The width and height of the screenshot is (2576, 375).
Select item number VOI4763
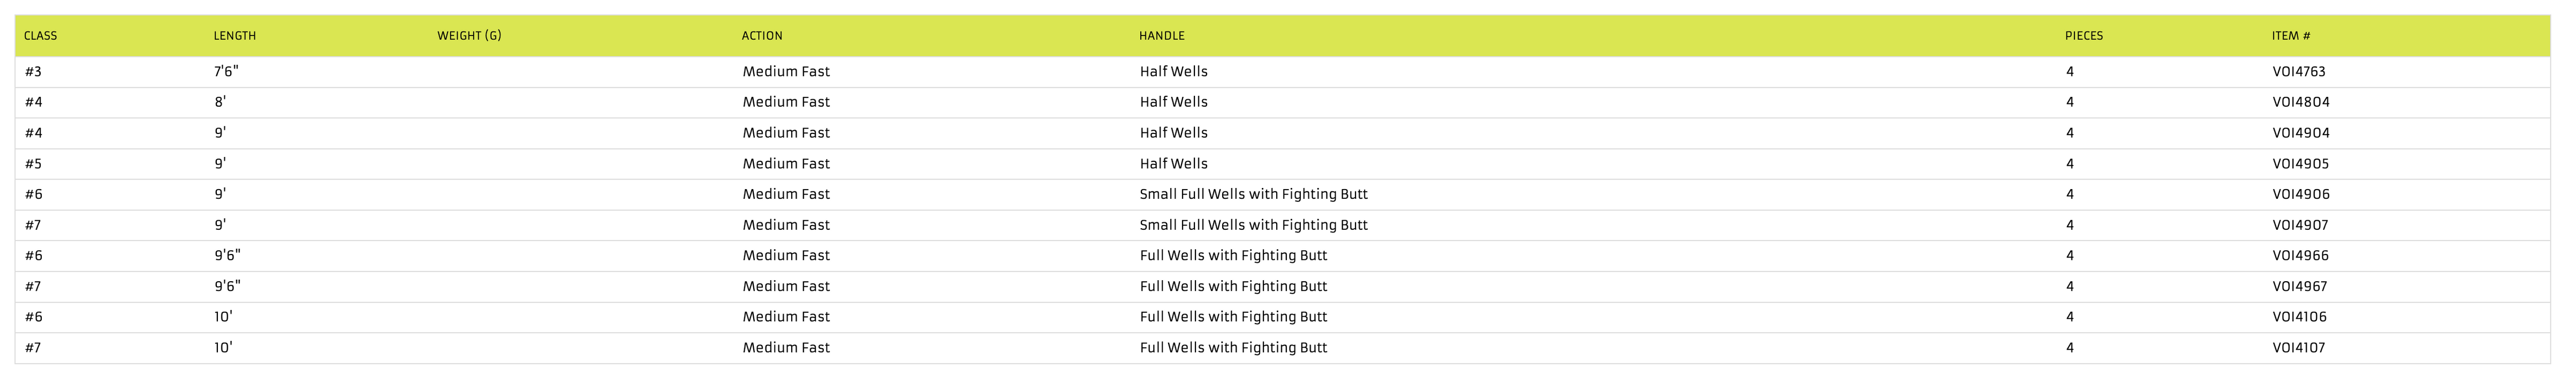2300,72
